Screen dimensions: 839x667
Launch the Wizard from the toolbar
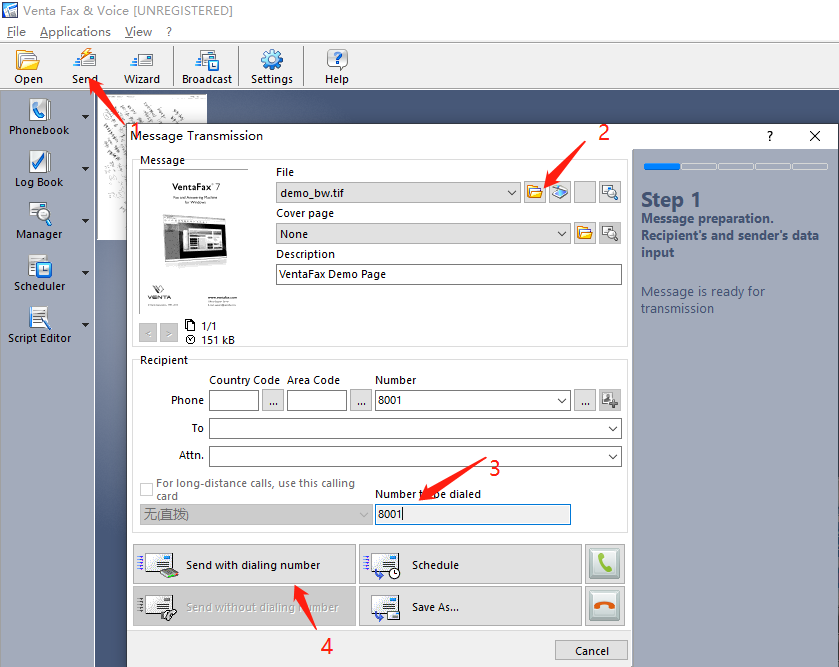(142, 66)
